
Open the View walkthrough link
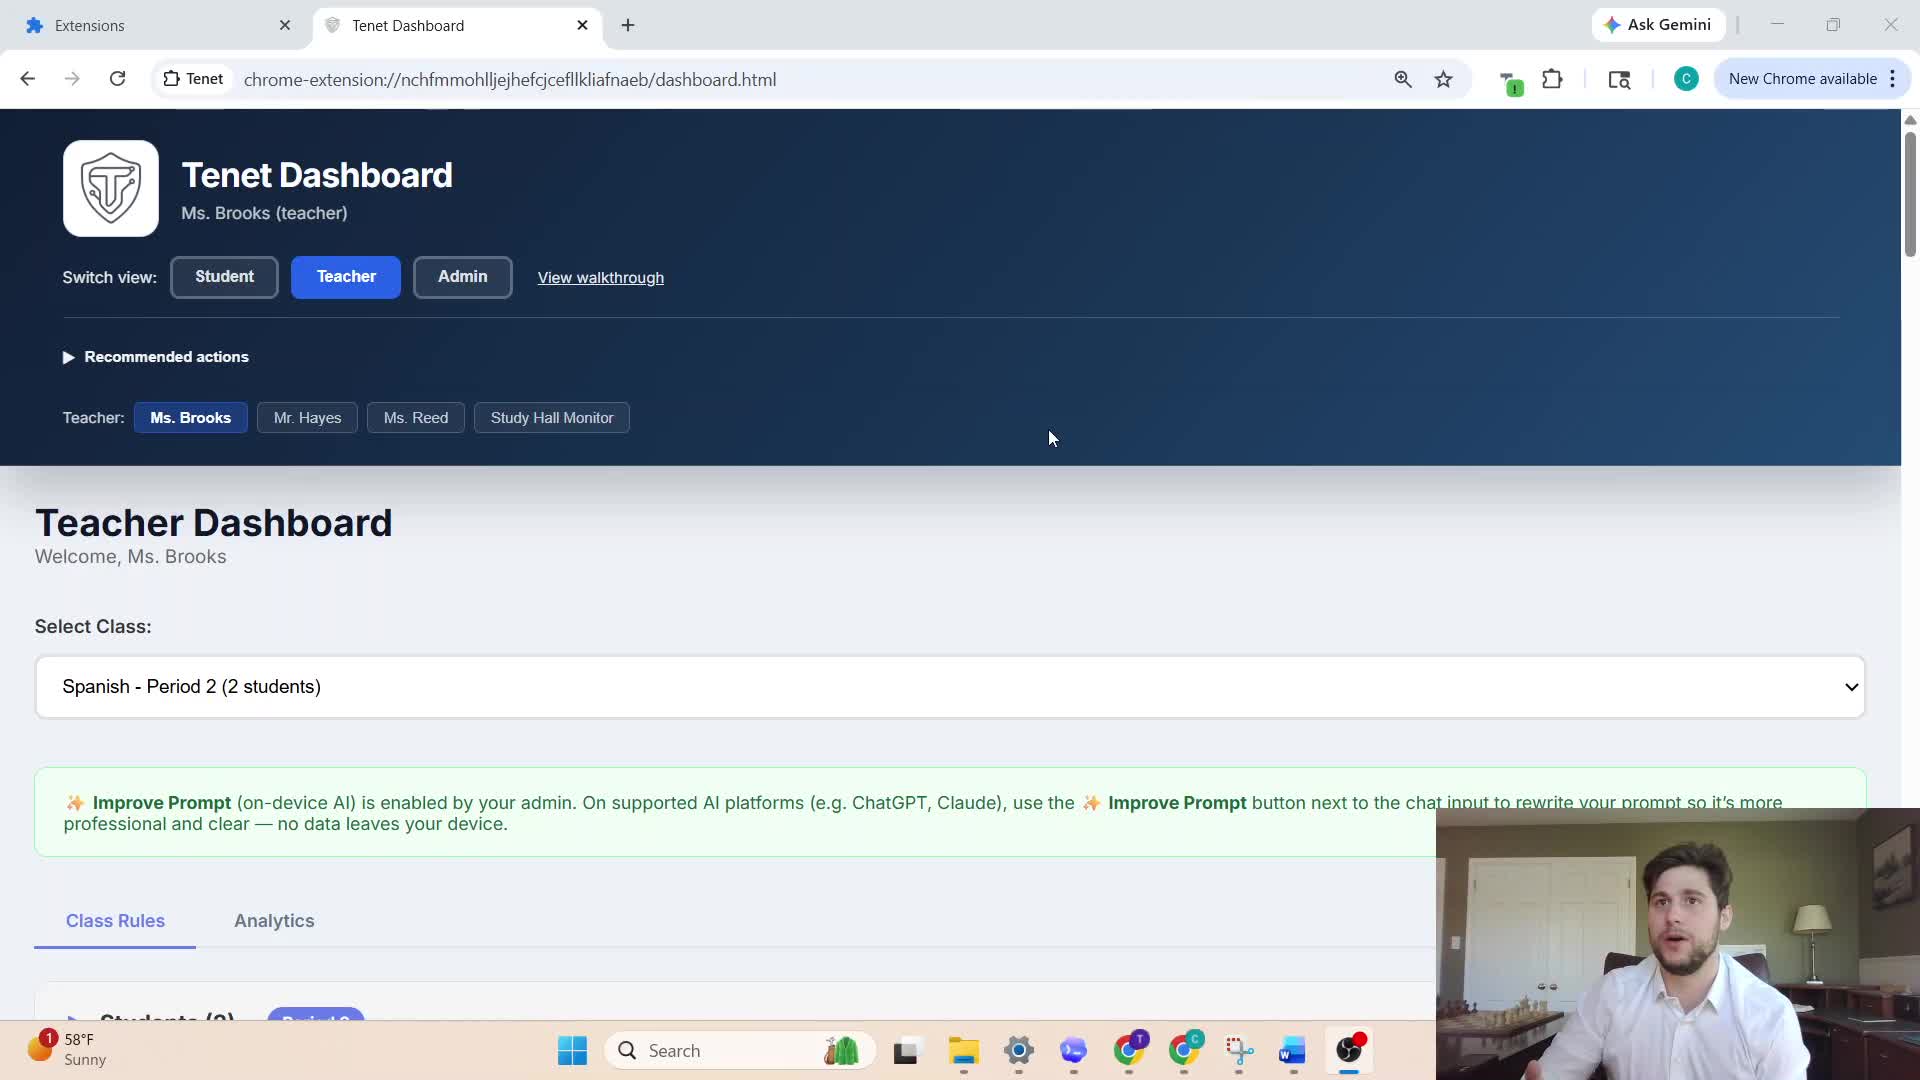click(600, 278)
